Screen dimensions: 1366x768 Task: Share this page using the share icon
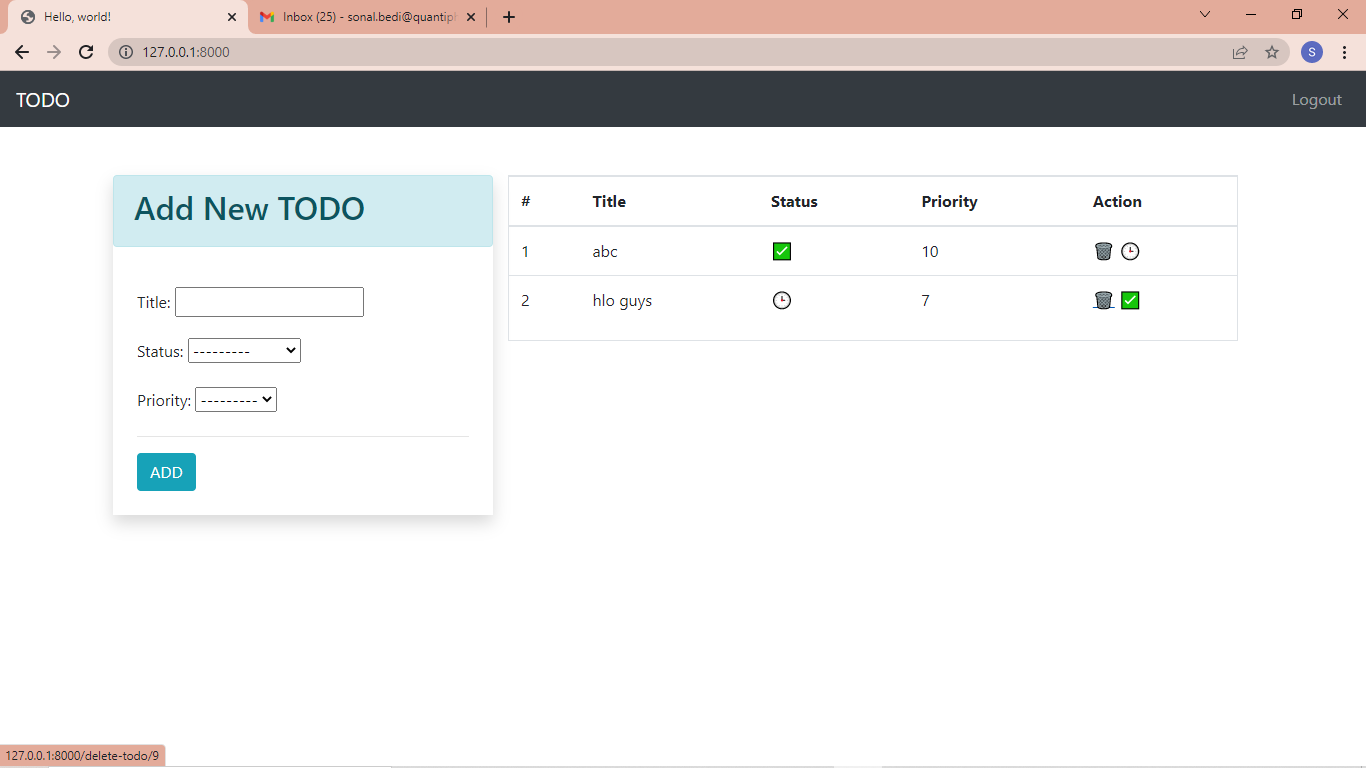click(1240, 52)
